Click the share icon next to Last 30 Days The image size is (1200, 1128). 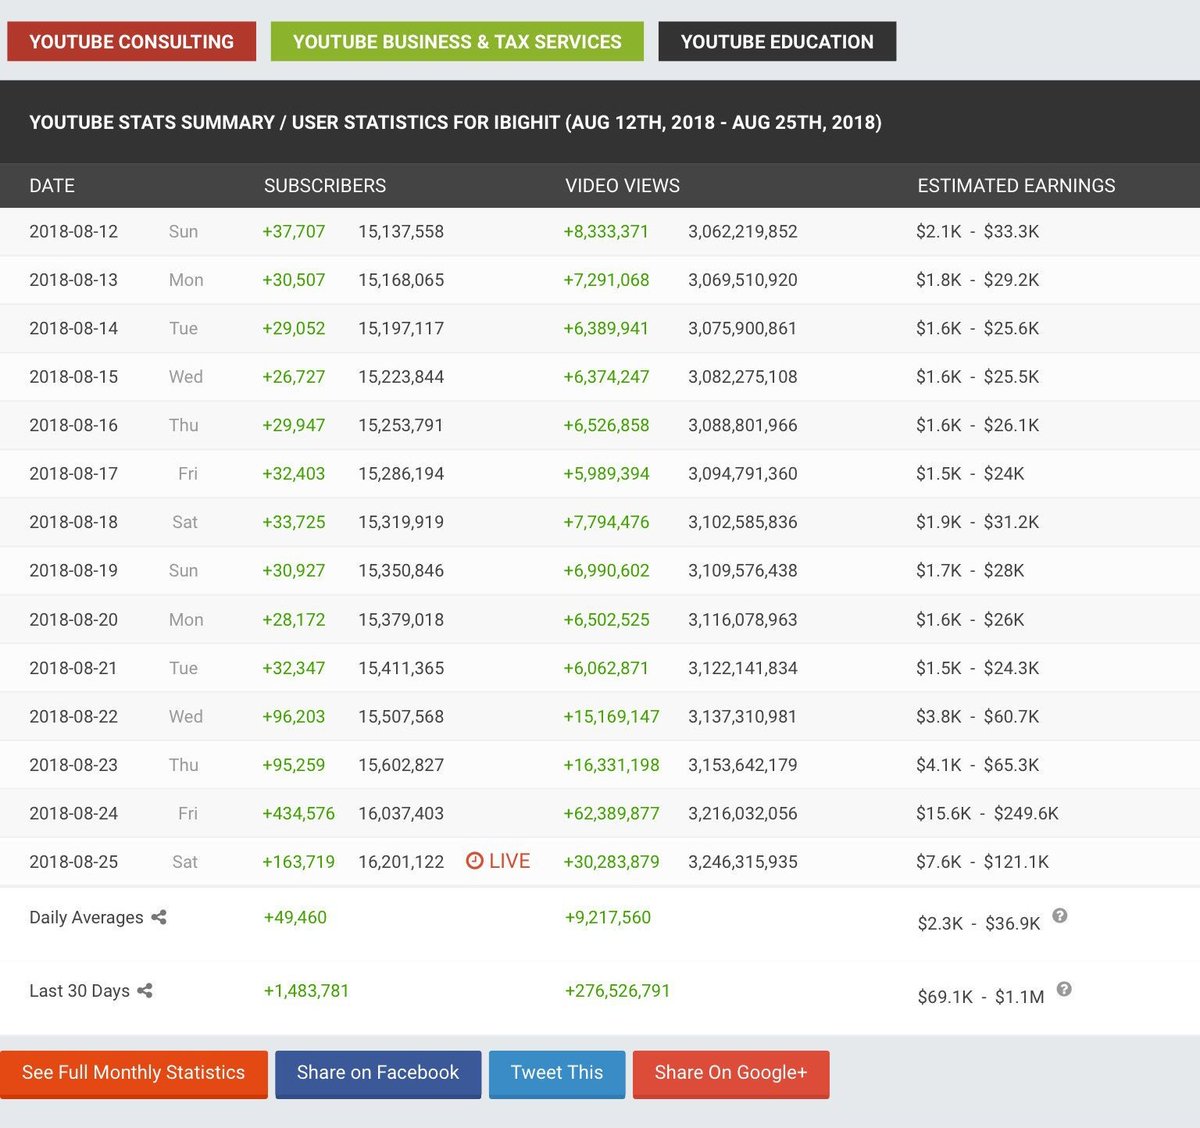[145, 991]
